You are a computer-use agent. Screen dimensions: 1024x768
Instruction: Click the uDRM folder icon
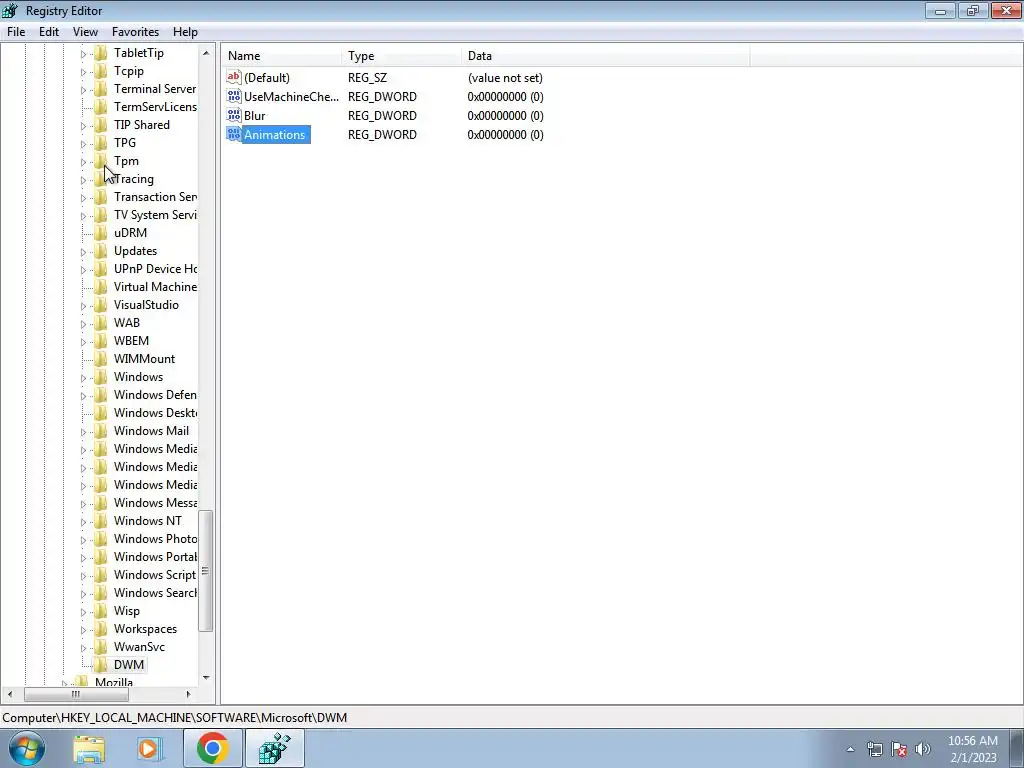[x=101, y=233]
